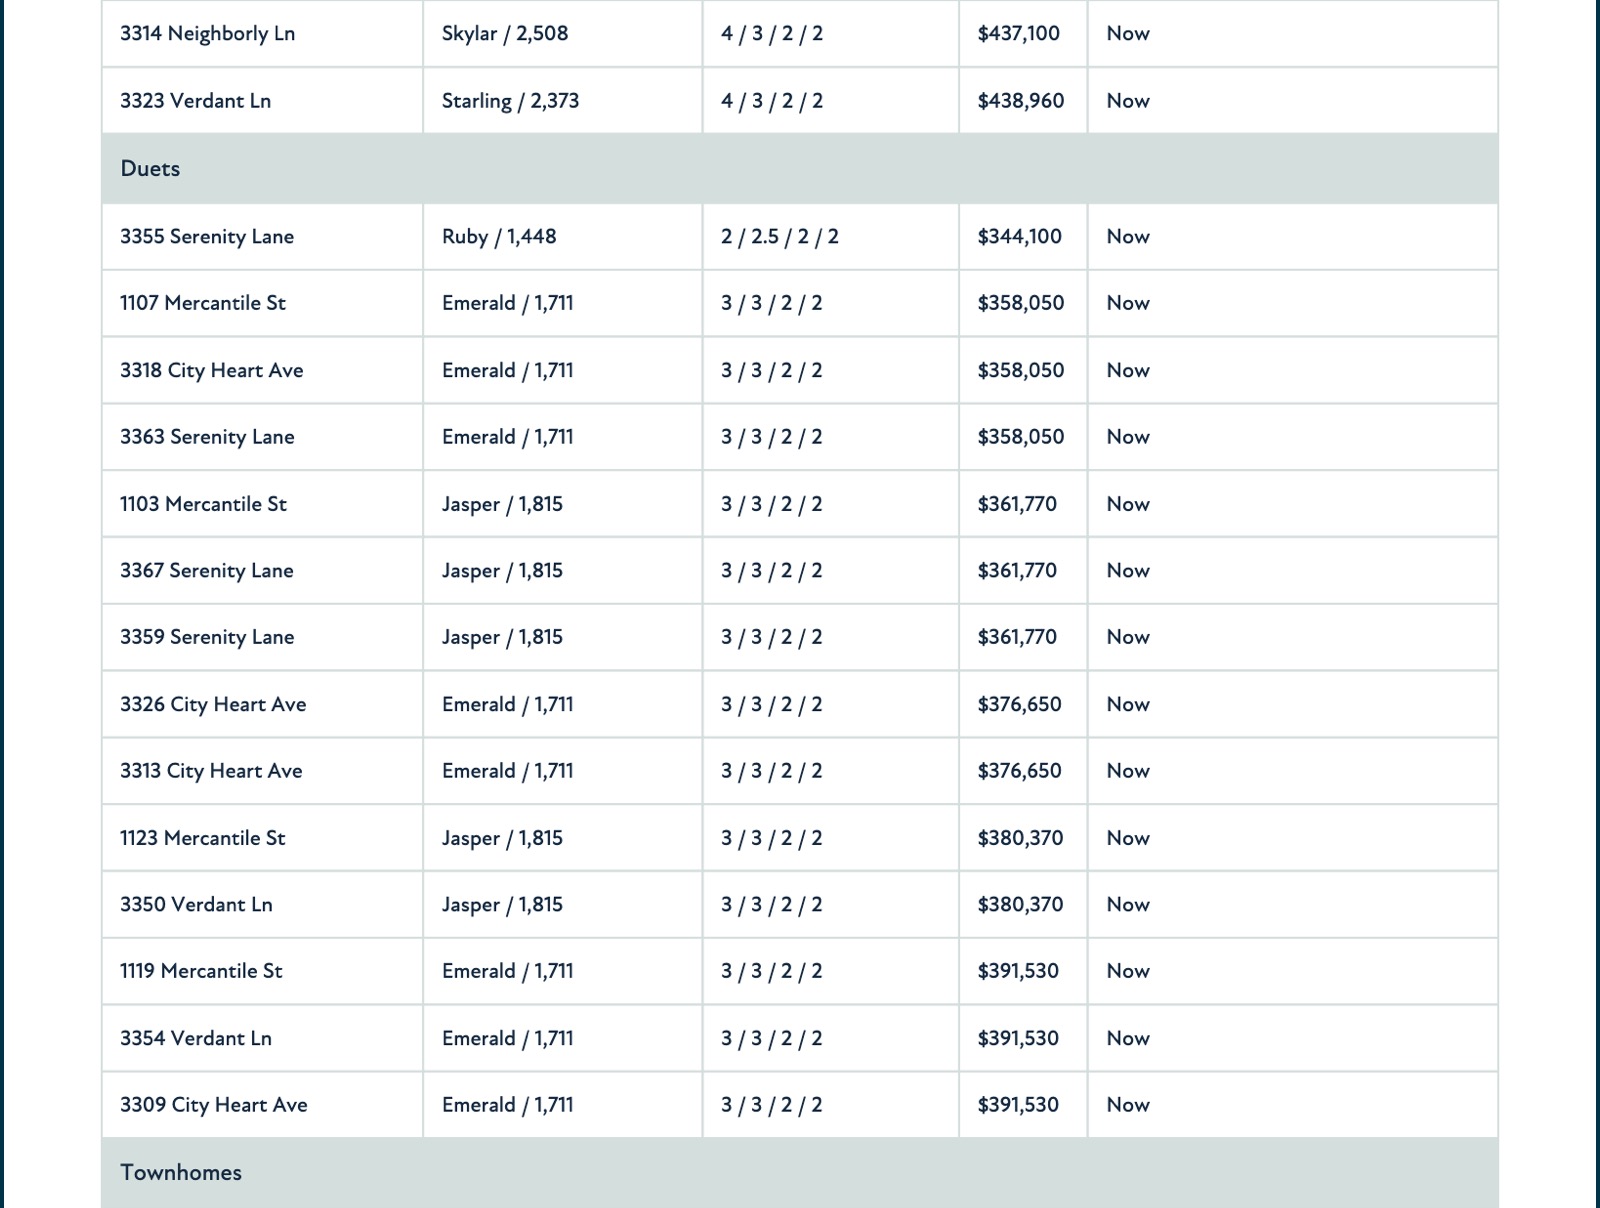Click the Duets section header
The width and height of the screenshot is (1600, 1208).
click(800, 168)
